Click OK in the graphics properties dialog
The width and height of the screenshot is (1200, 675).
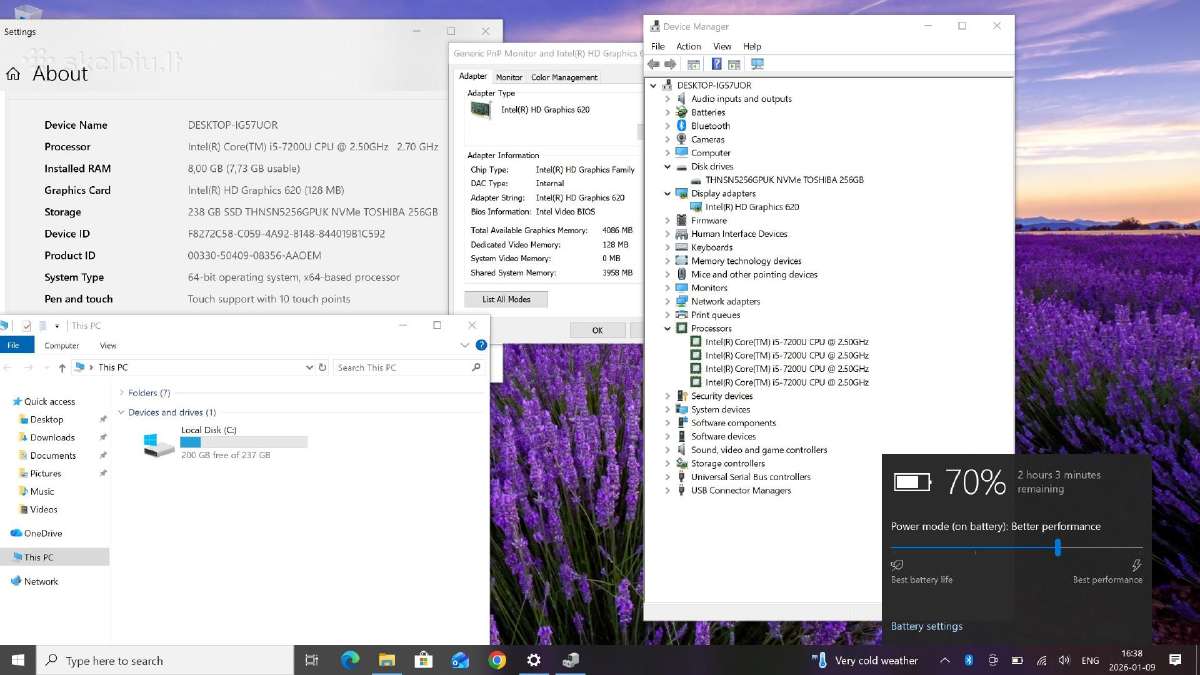click(x=597, y=330)
